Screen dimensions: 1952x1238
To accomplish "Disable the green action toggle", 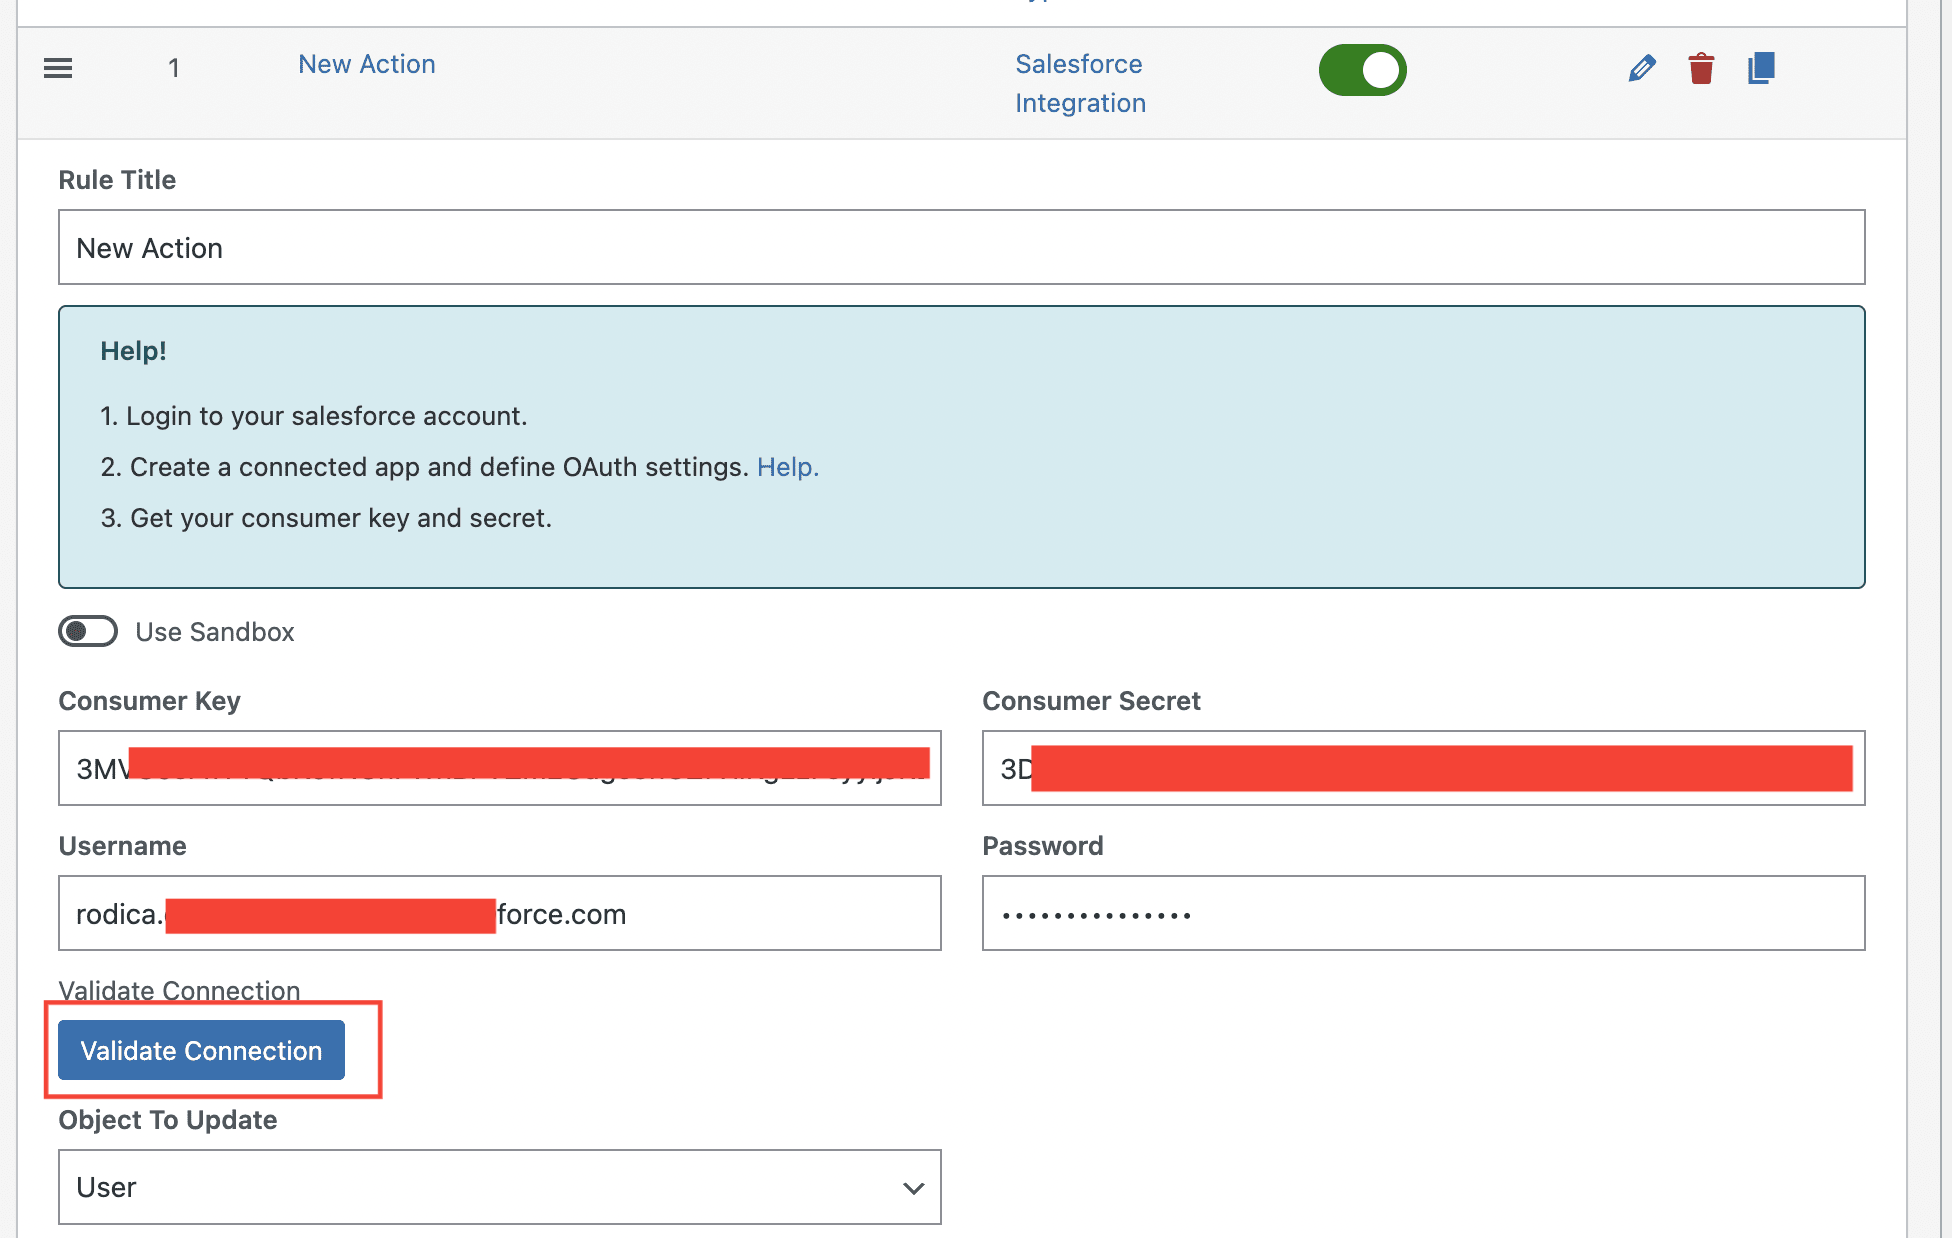I will pyautogui.click(x=1362, y=70).
